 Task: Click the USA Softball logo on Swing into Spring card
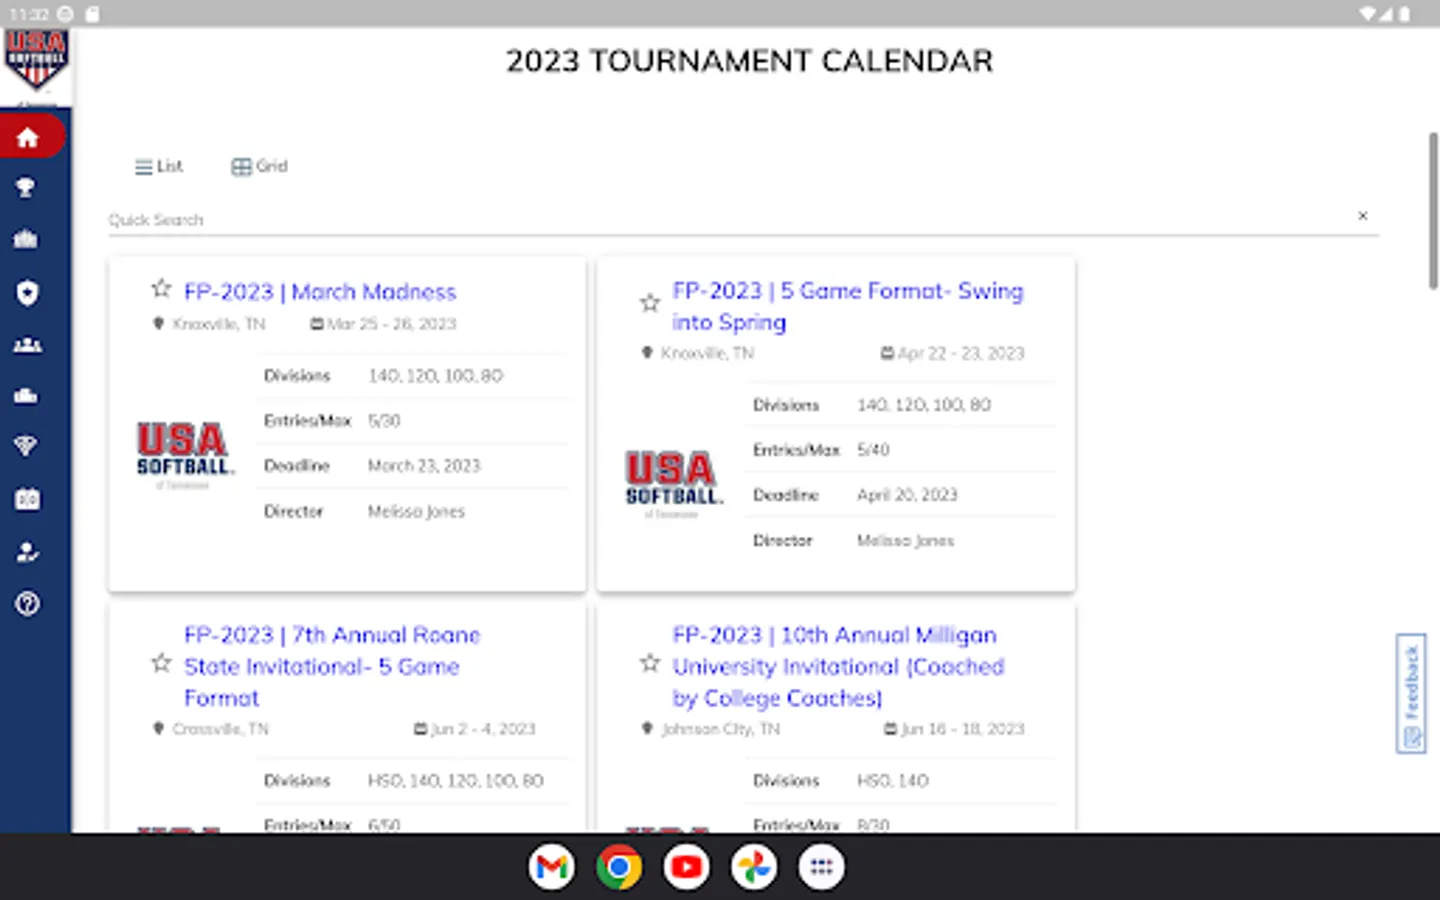click(x=674, y=483)
